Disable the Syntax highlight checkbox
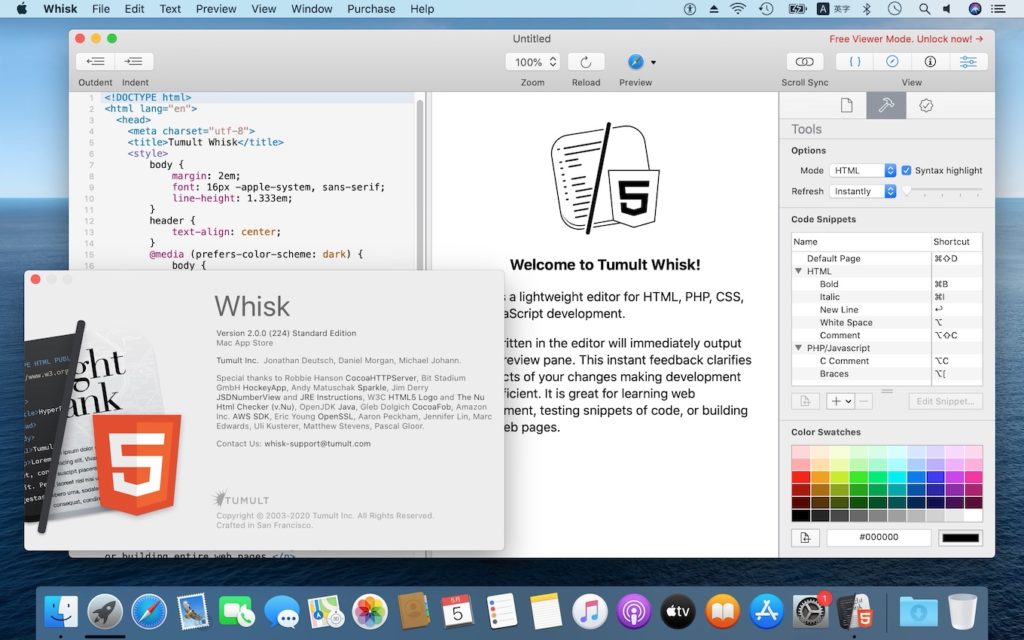Image resolution: width=1024 pixels, height=640 pixels. click(906, 171)
